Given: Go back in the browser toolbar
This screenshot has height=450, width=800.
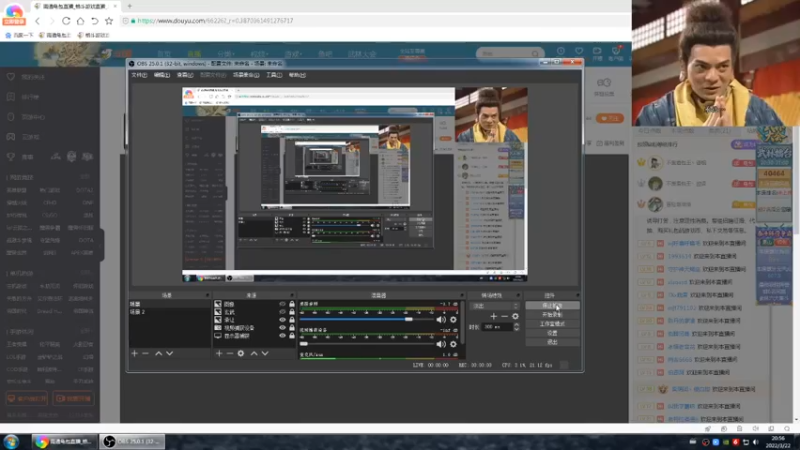Looking at the screenshot, I should click(37, 21).
